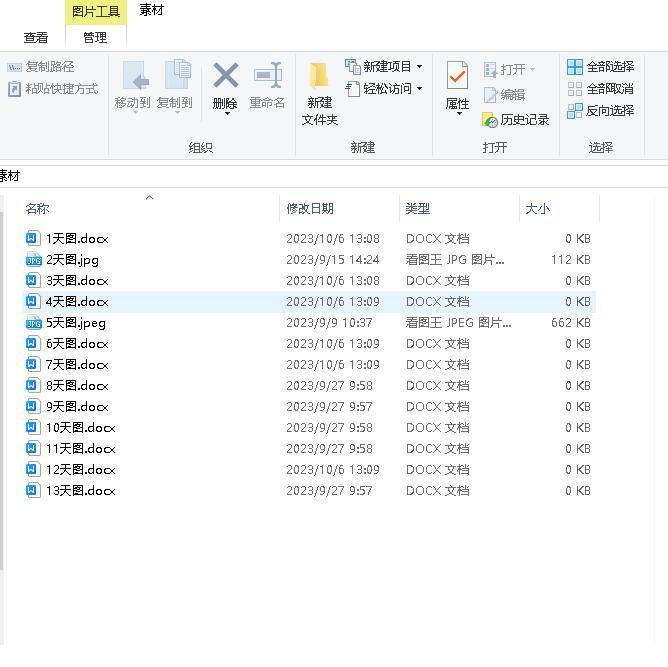Image resolution: width=668 pixels, height=667 pixels.
Task: Click date 2023/9/9 10:37
Action: pyautogui.click(x=329, y=323)
